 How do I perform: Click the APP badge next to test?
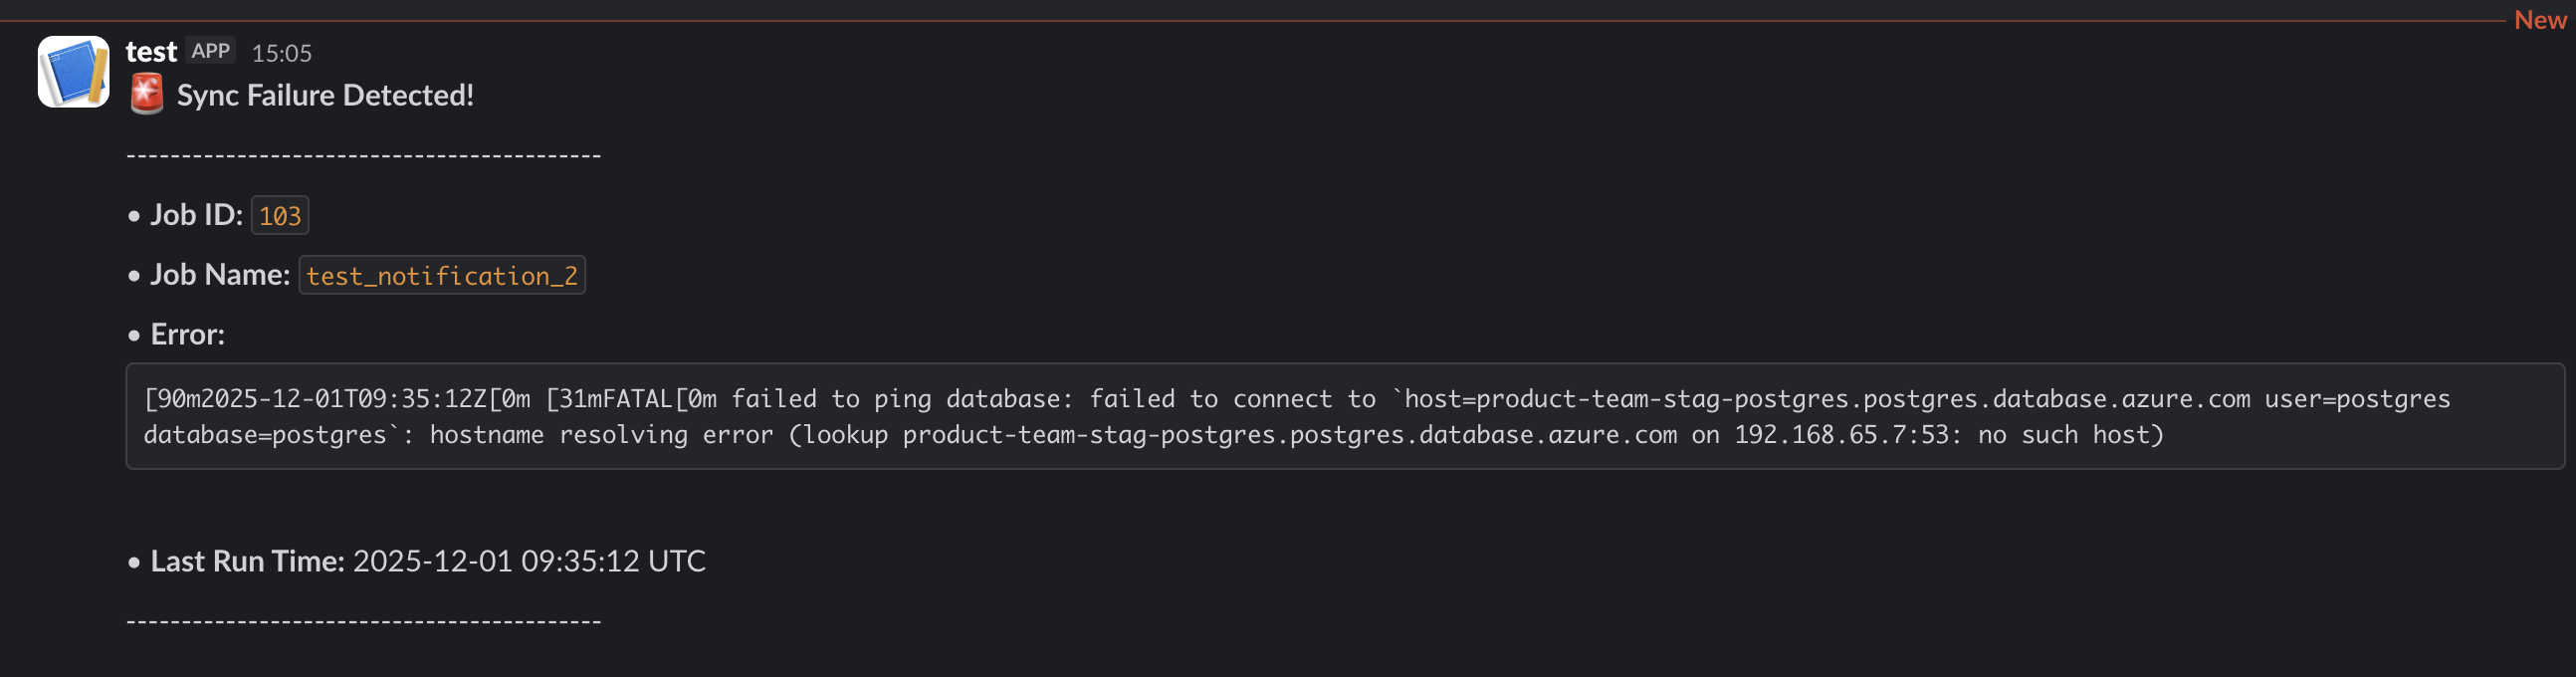coord(211,50)
